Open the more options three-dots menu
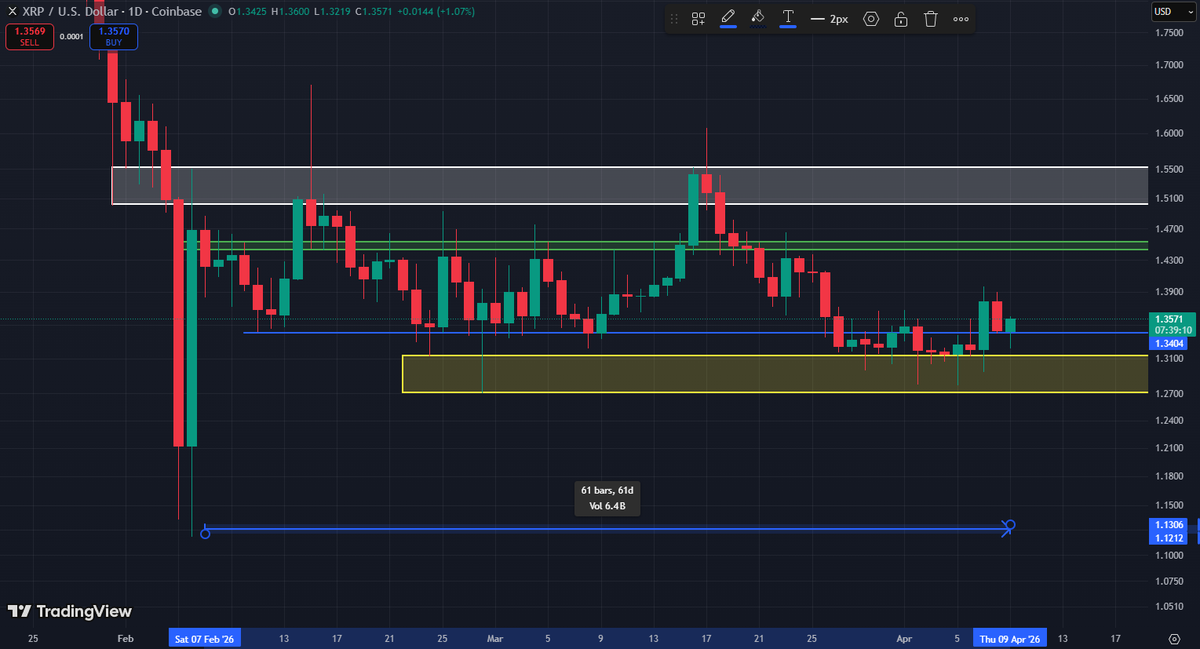This screenshot has width=1200, height=649. point(961,18)
